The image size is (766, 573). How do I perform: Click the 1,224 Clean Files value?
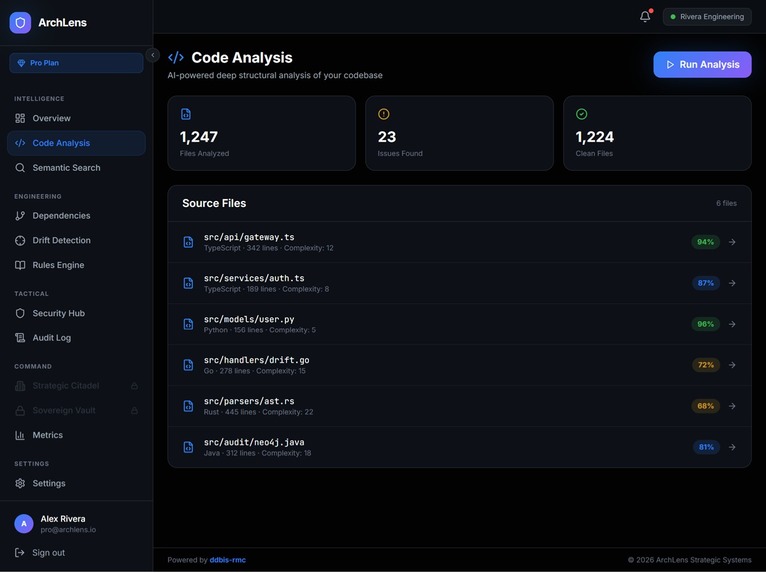coord(595,137)
